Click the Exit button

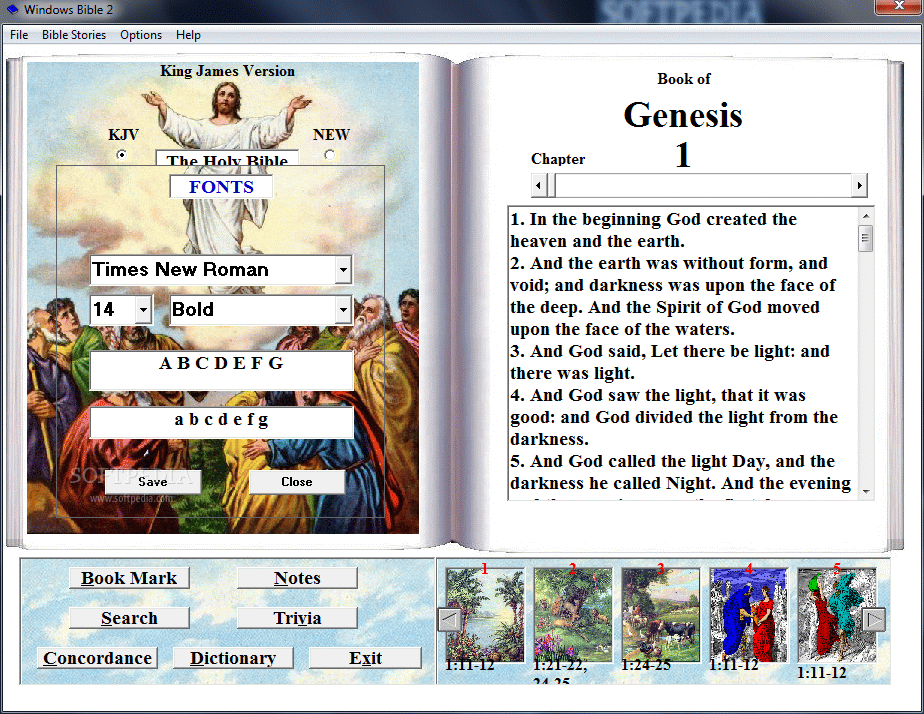[x=365, y=658]
